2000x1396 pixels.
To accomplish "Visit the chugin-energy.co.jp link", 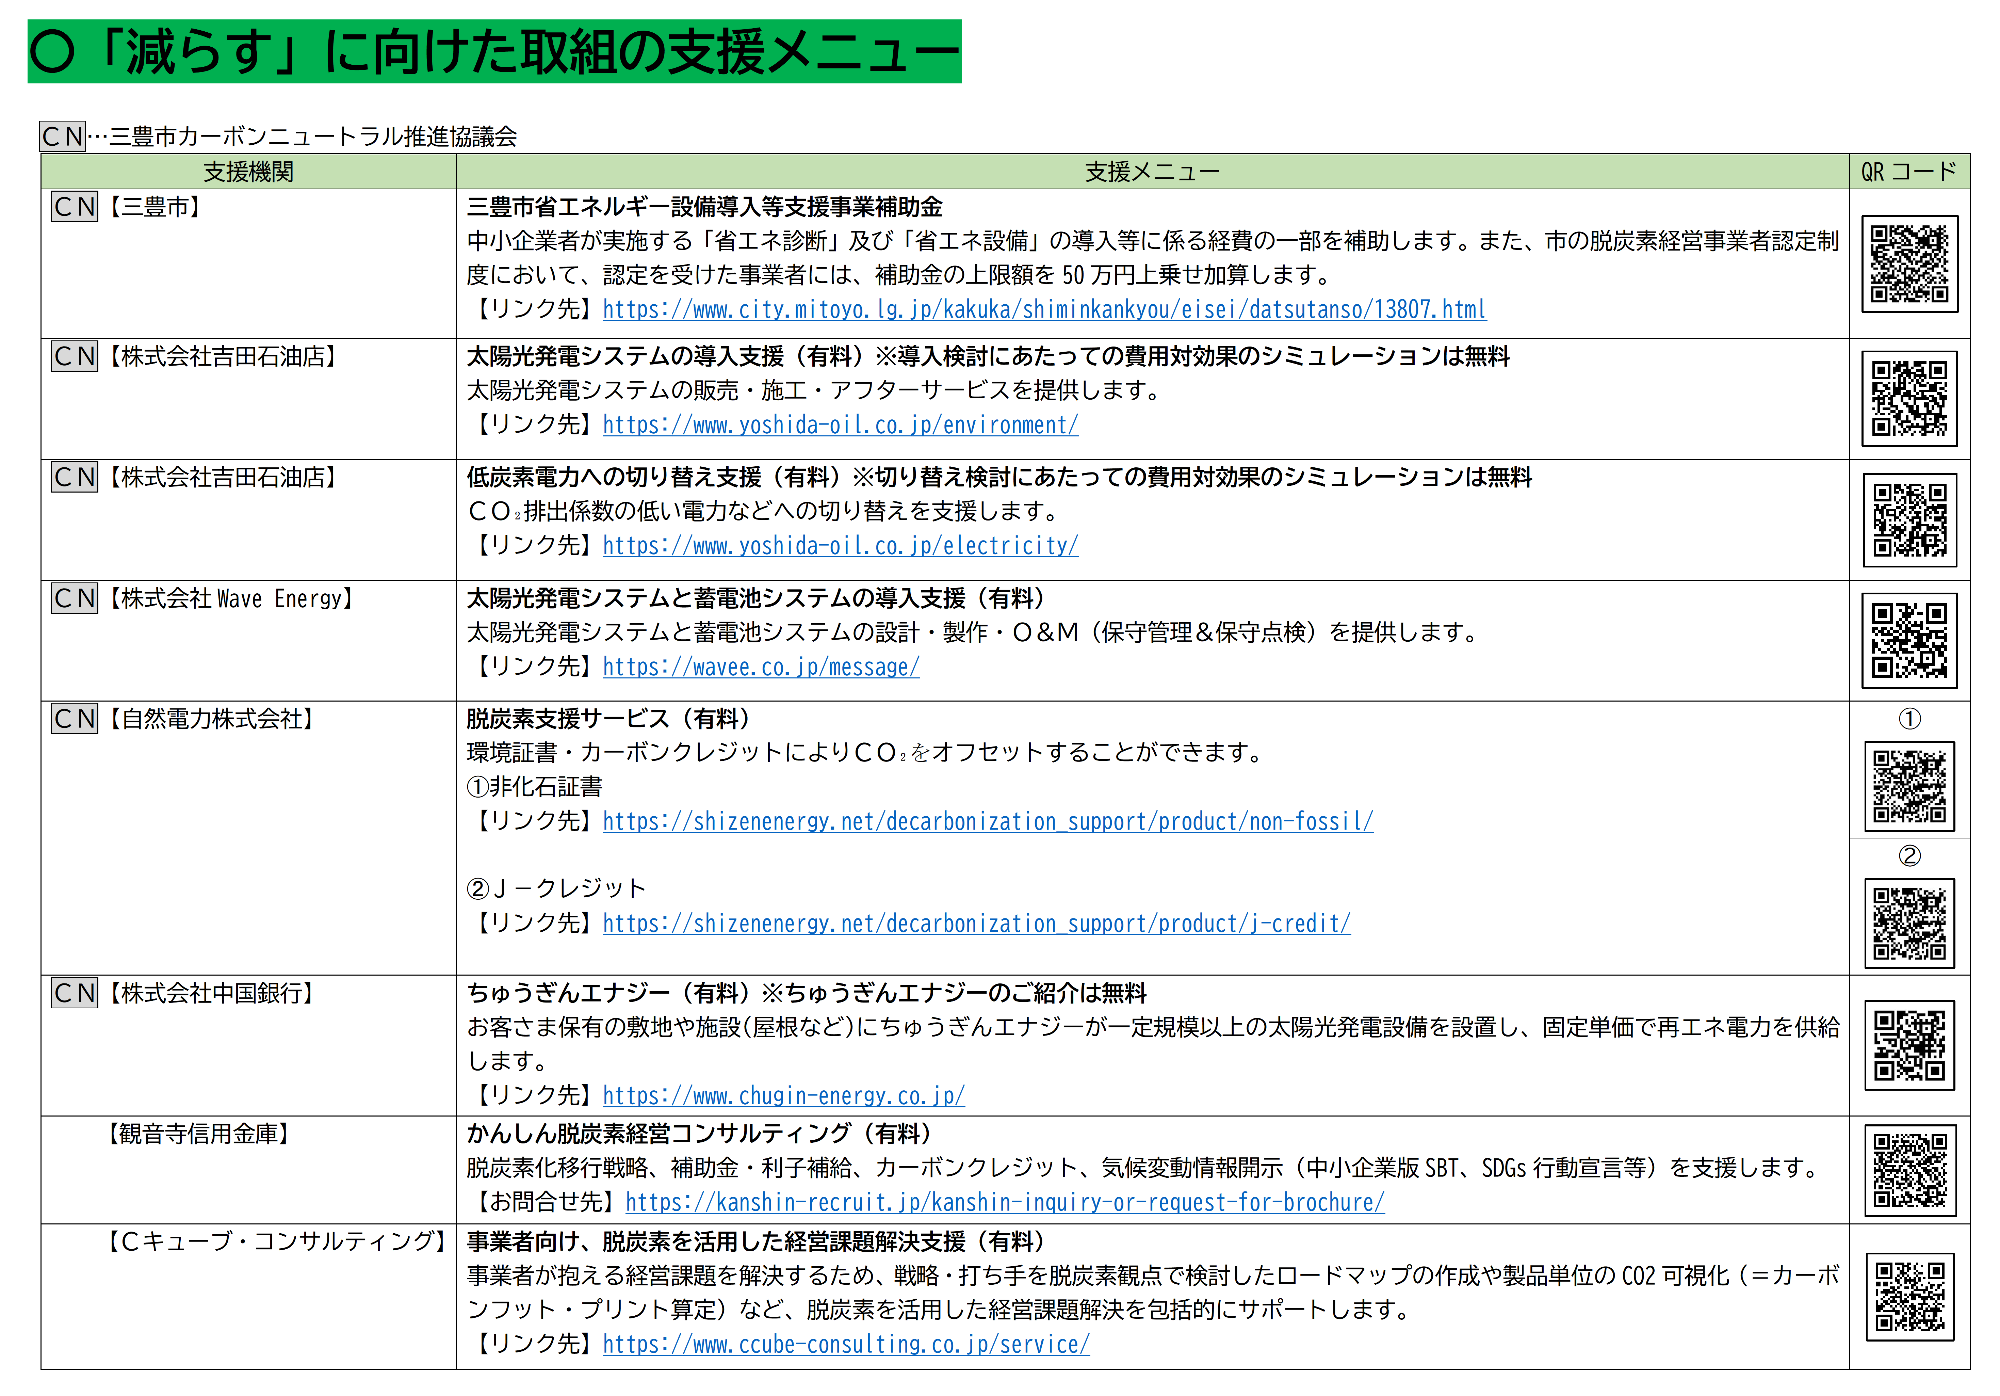I will pyautogui.click(x=783, y=1097).
